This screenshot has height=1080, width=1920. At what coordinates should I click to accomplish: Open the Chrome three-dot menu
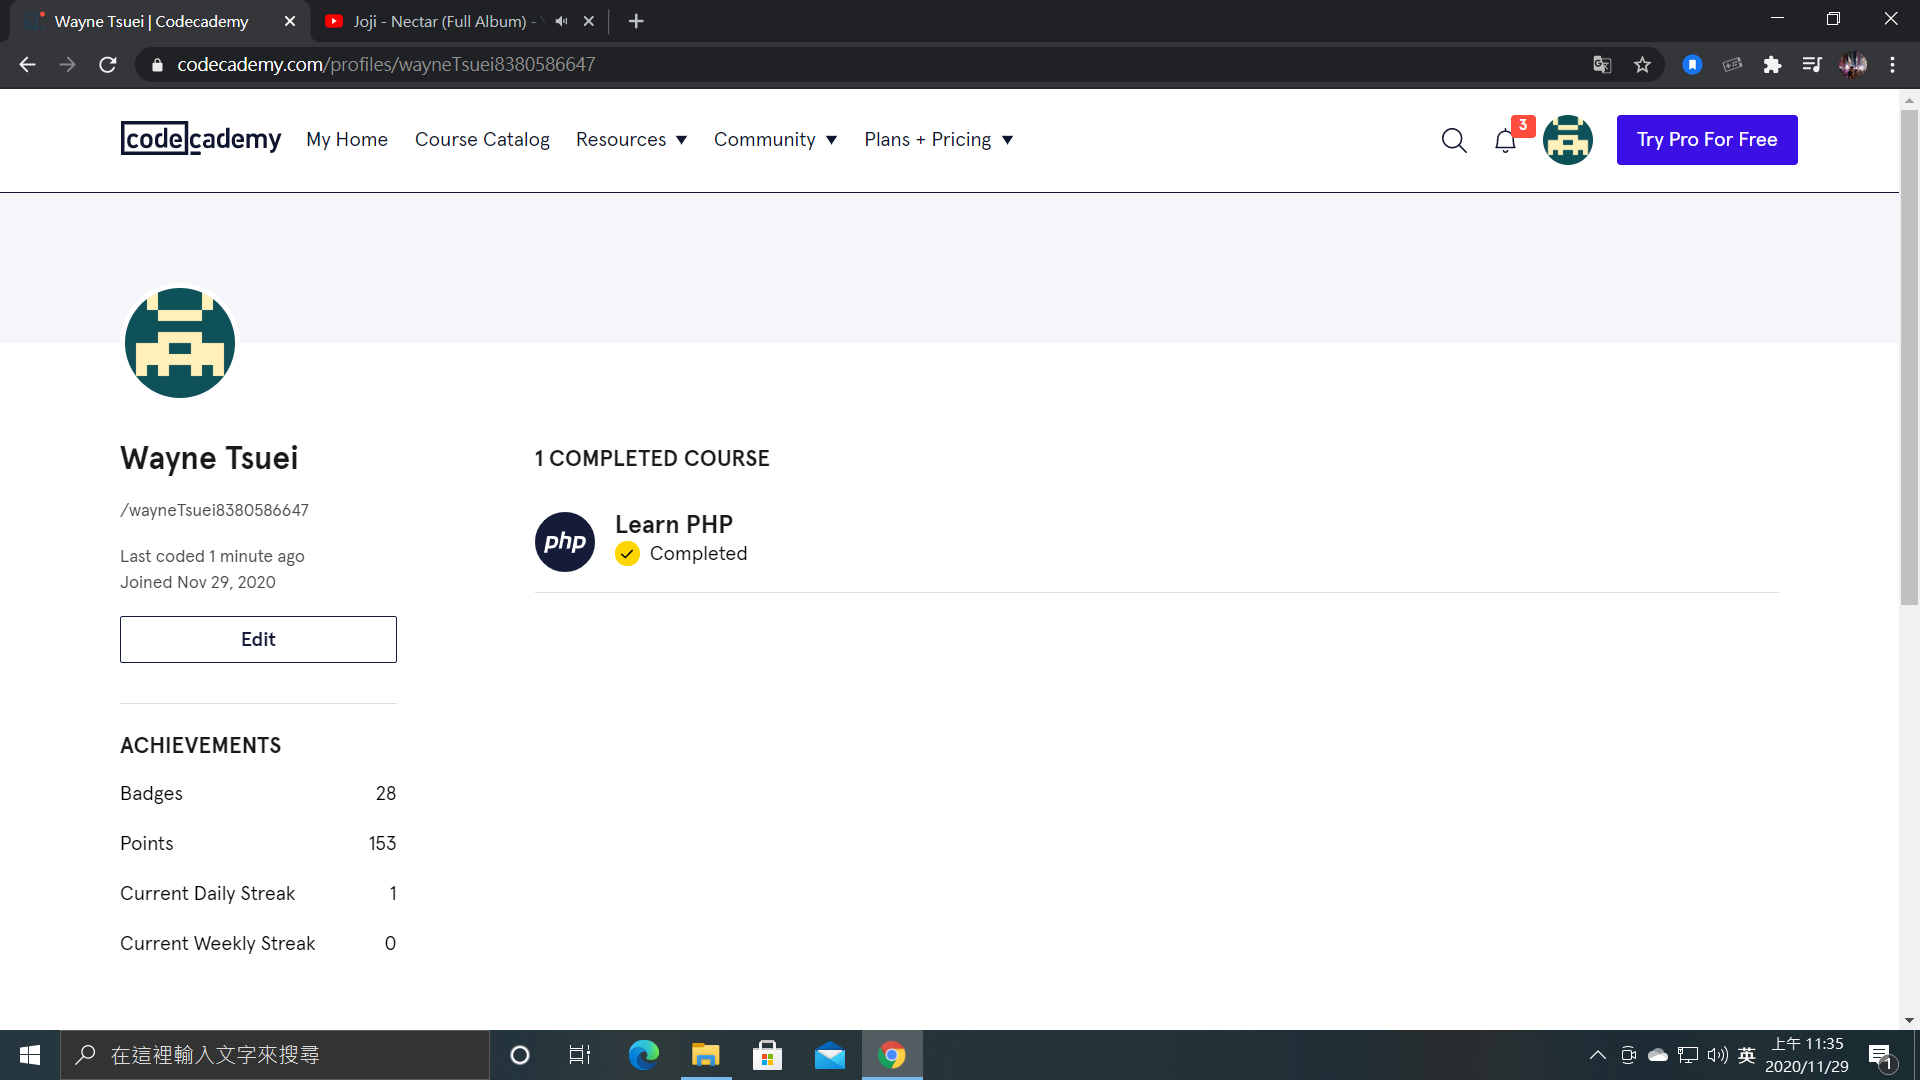click(1892, 65)
